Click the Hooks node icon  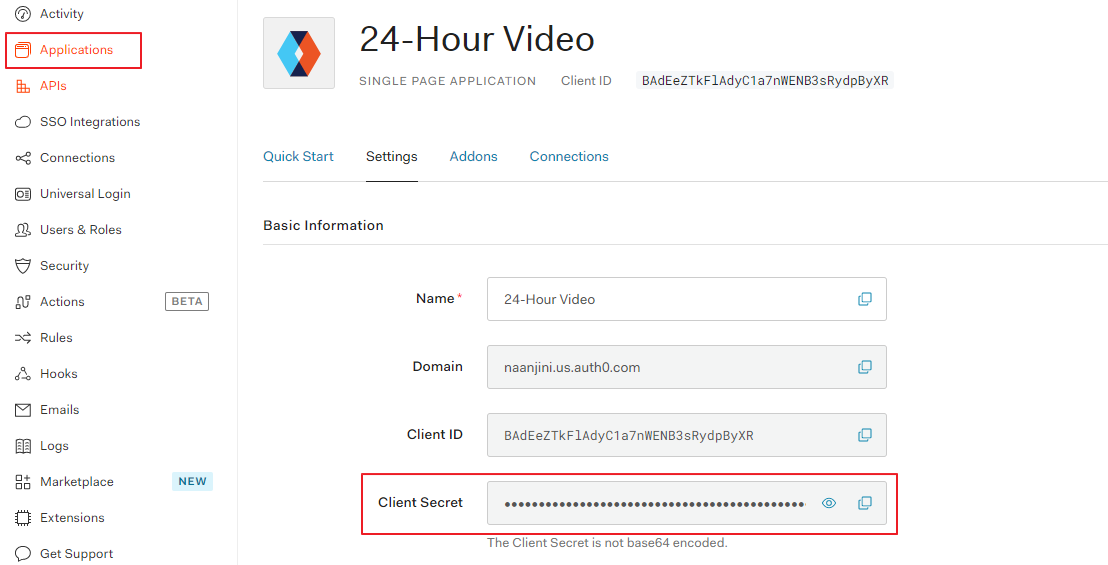click(x=23, y=374)
